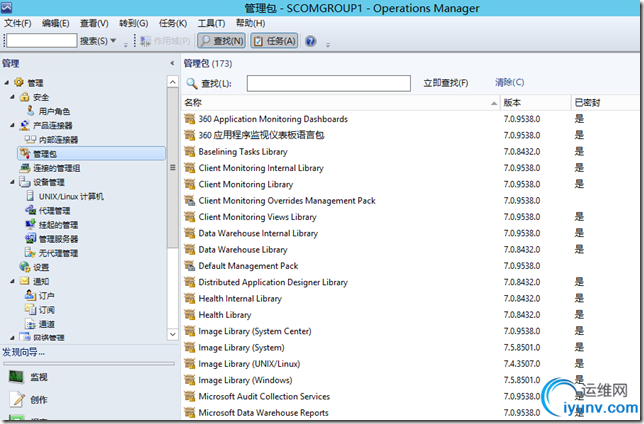The width and height of the screenshot is (644, 424).
Task: Open the 转到(G) menu
Action: (x=133, y=23)
